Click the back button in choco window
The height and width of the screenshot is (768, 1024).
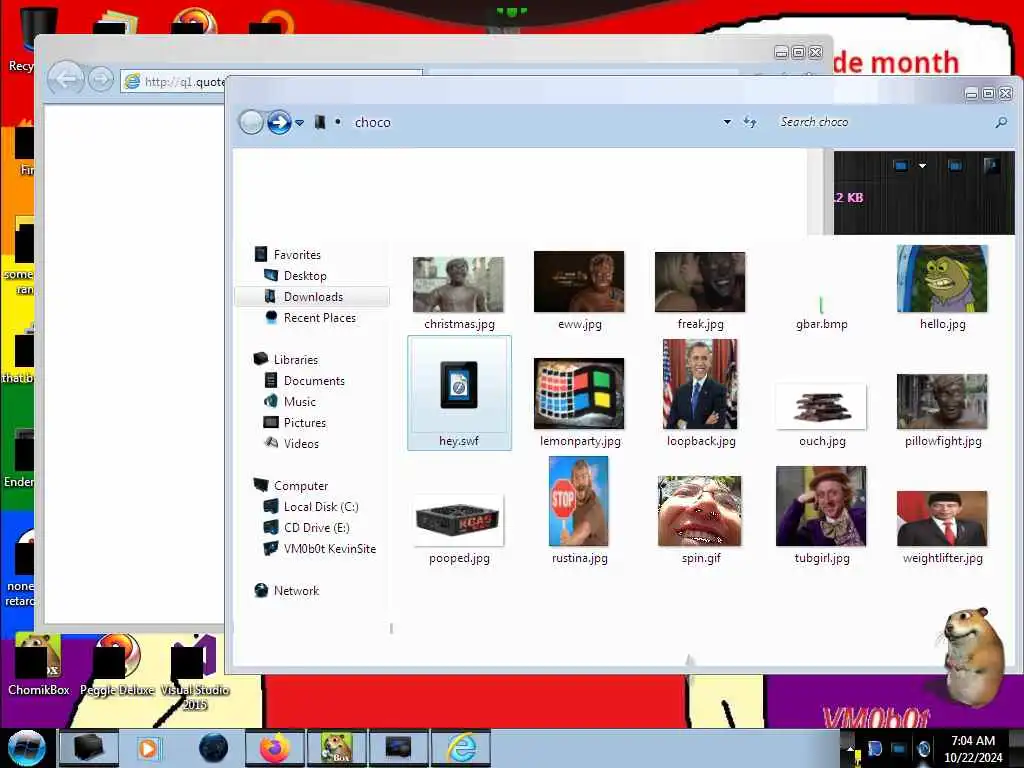point(251,122)
